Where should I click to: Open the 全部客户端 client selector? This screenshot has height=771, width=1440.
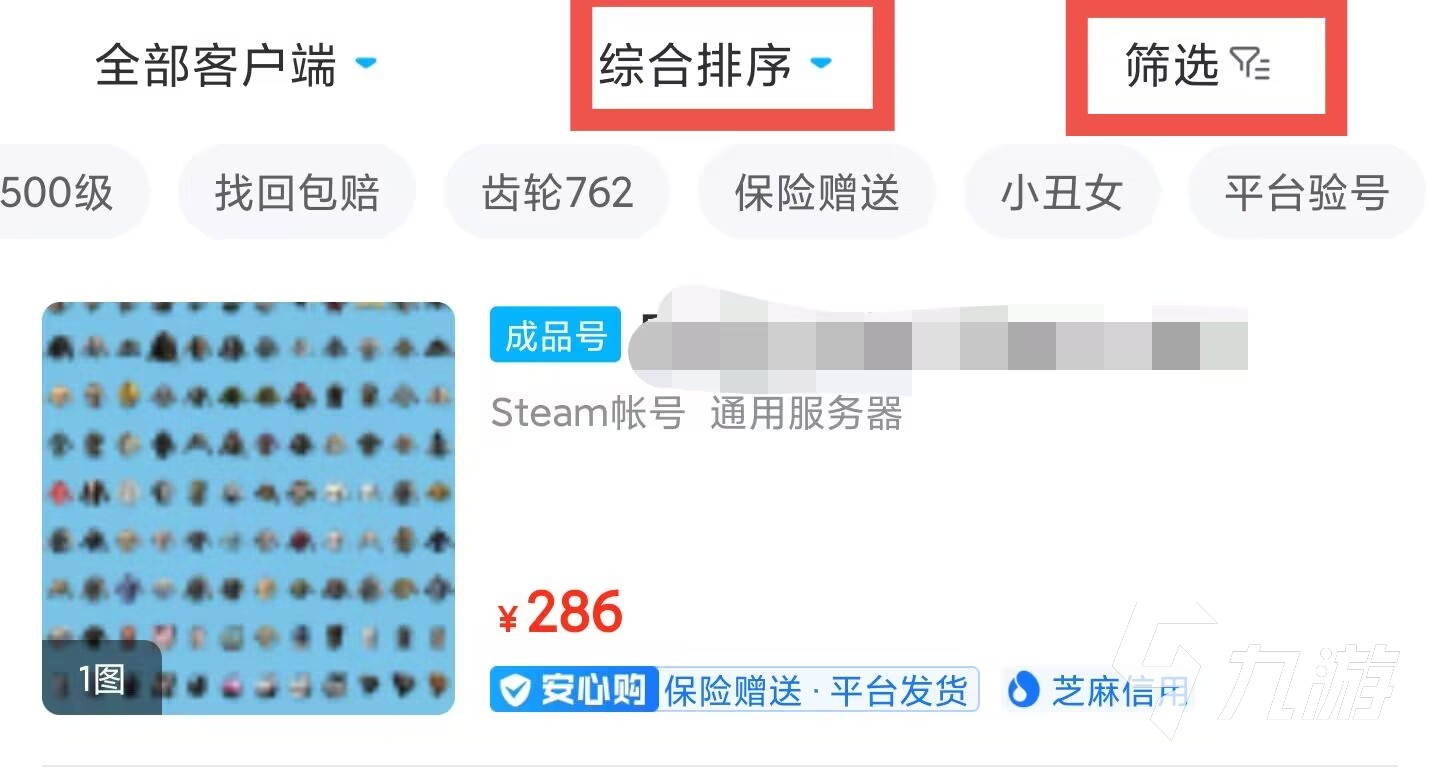click(x=236, y=66)
